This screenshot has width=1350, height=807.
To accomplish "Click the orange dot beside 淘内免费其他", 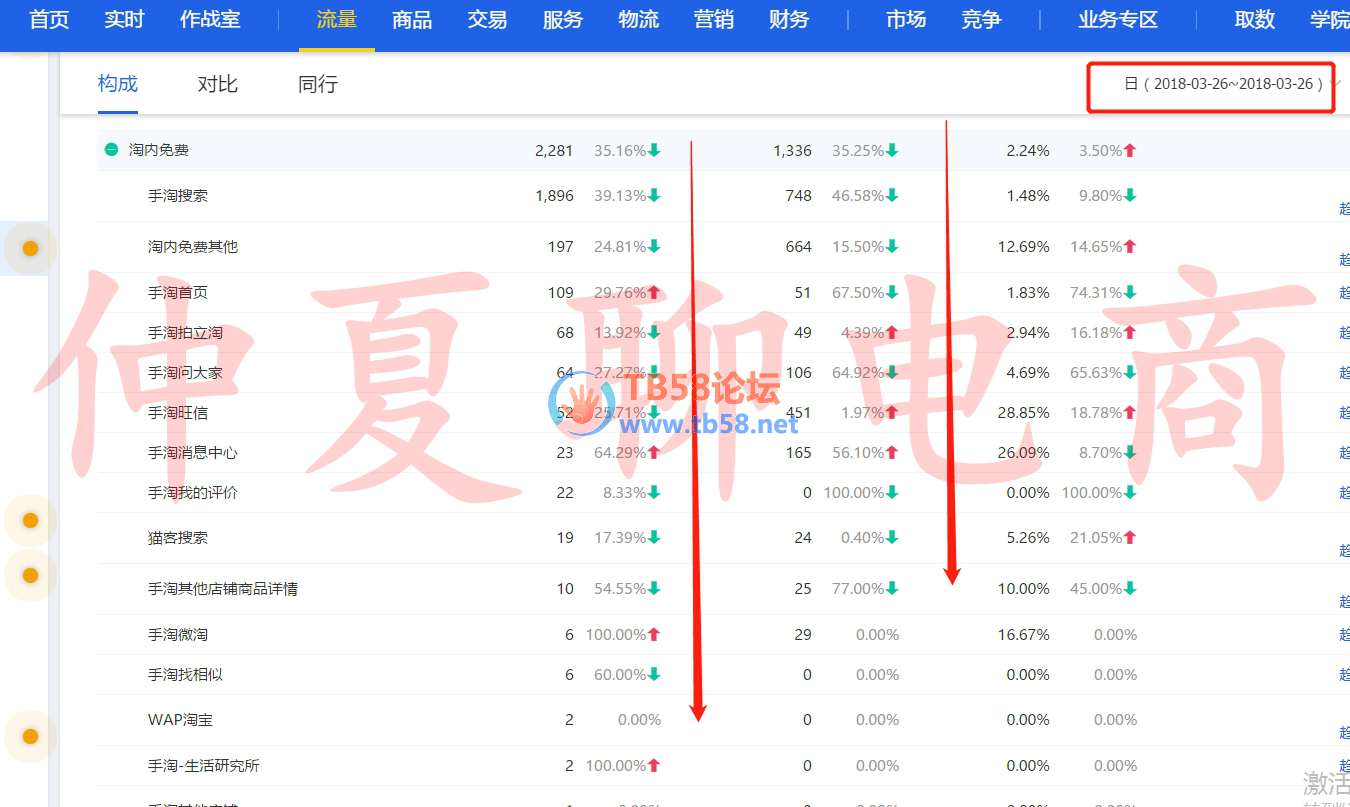I will pyautogui.click(x=30, y=248).
